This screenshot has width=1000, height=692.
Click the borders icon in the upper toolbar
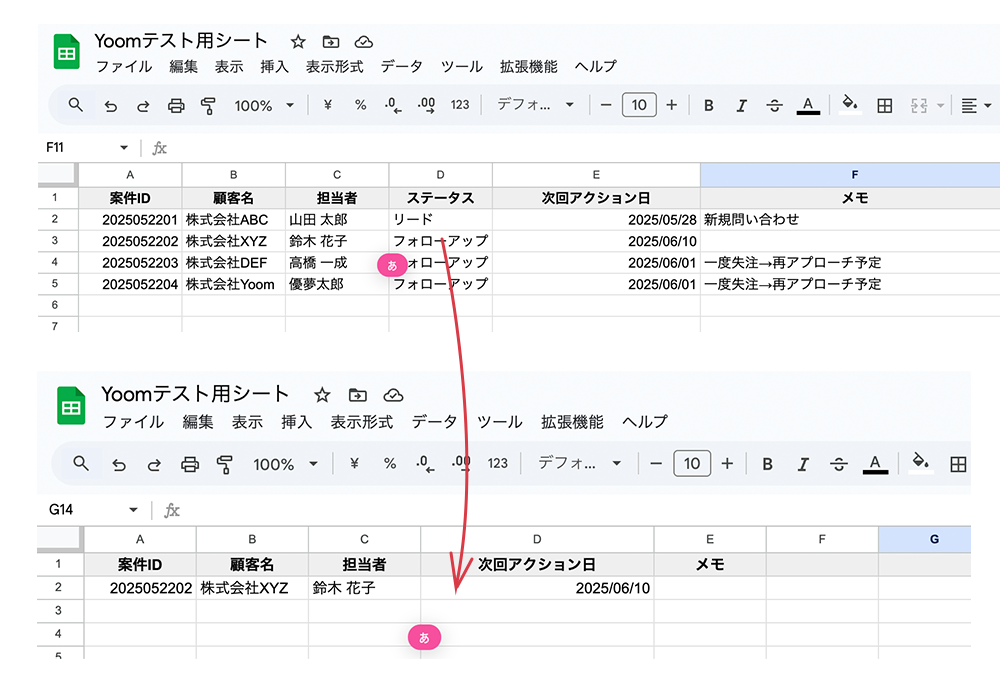(x=884, y=105)
